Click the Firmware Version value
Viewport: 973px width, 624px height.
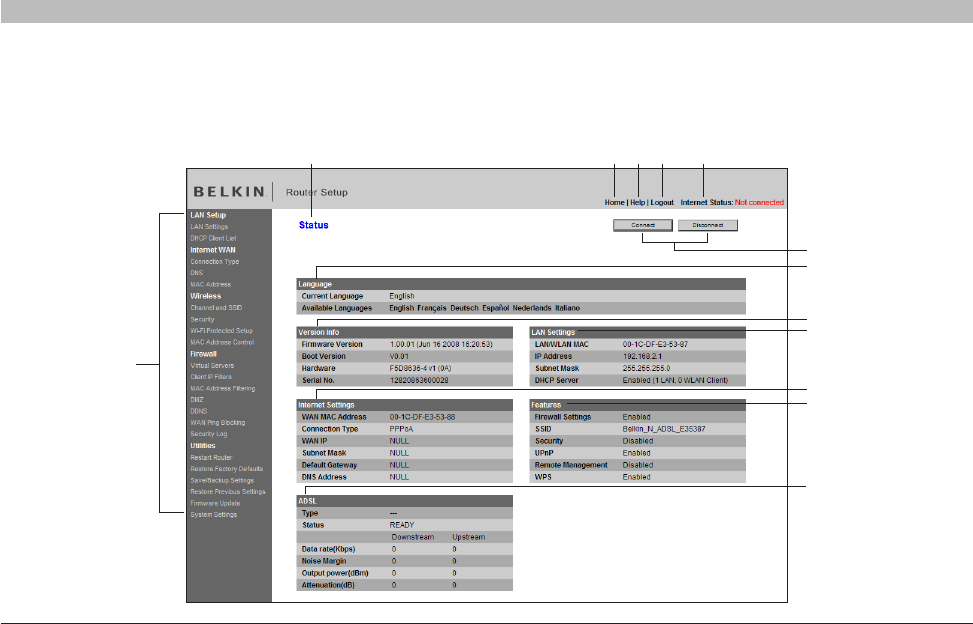tap(441, 344)
